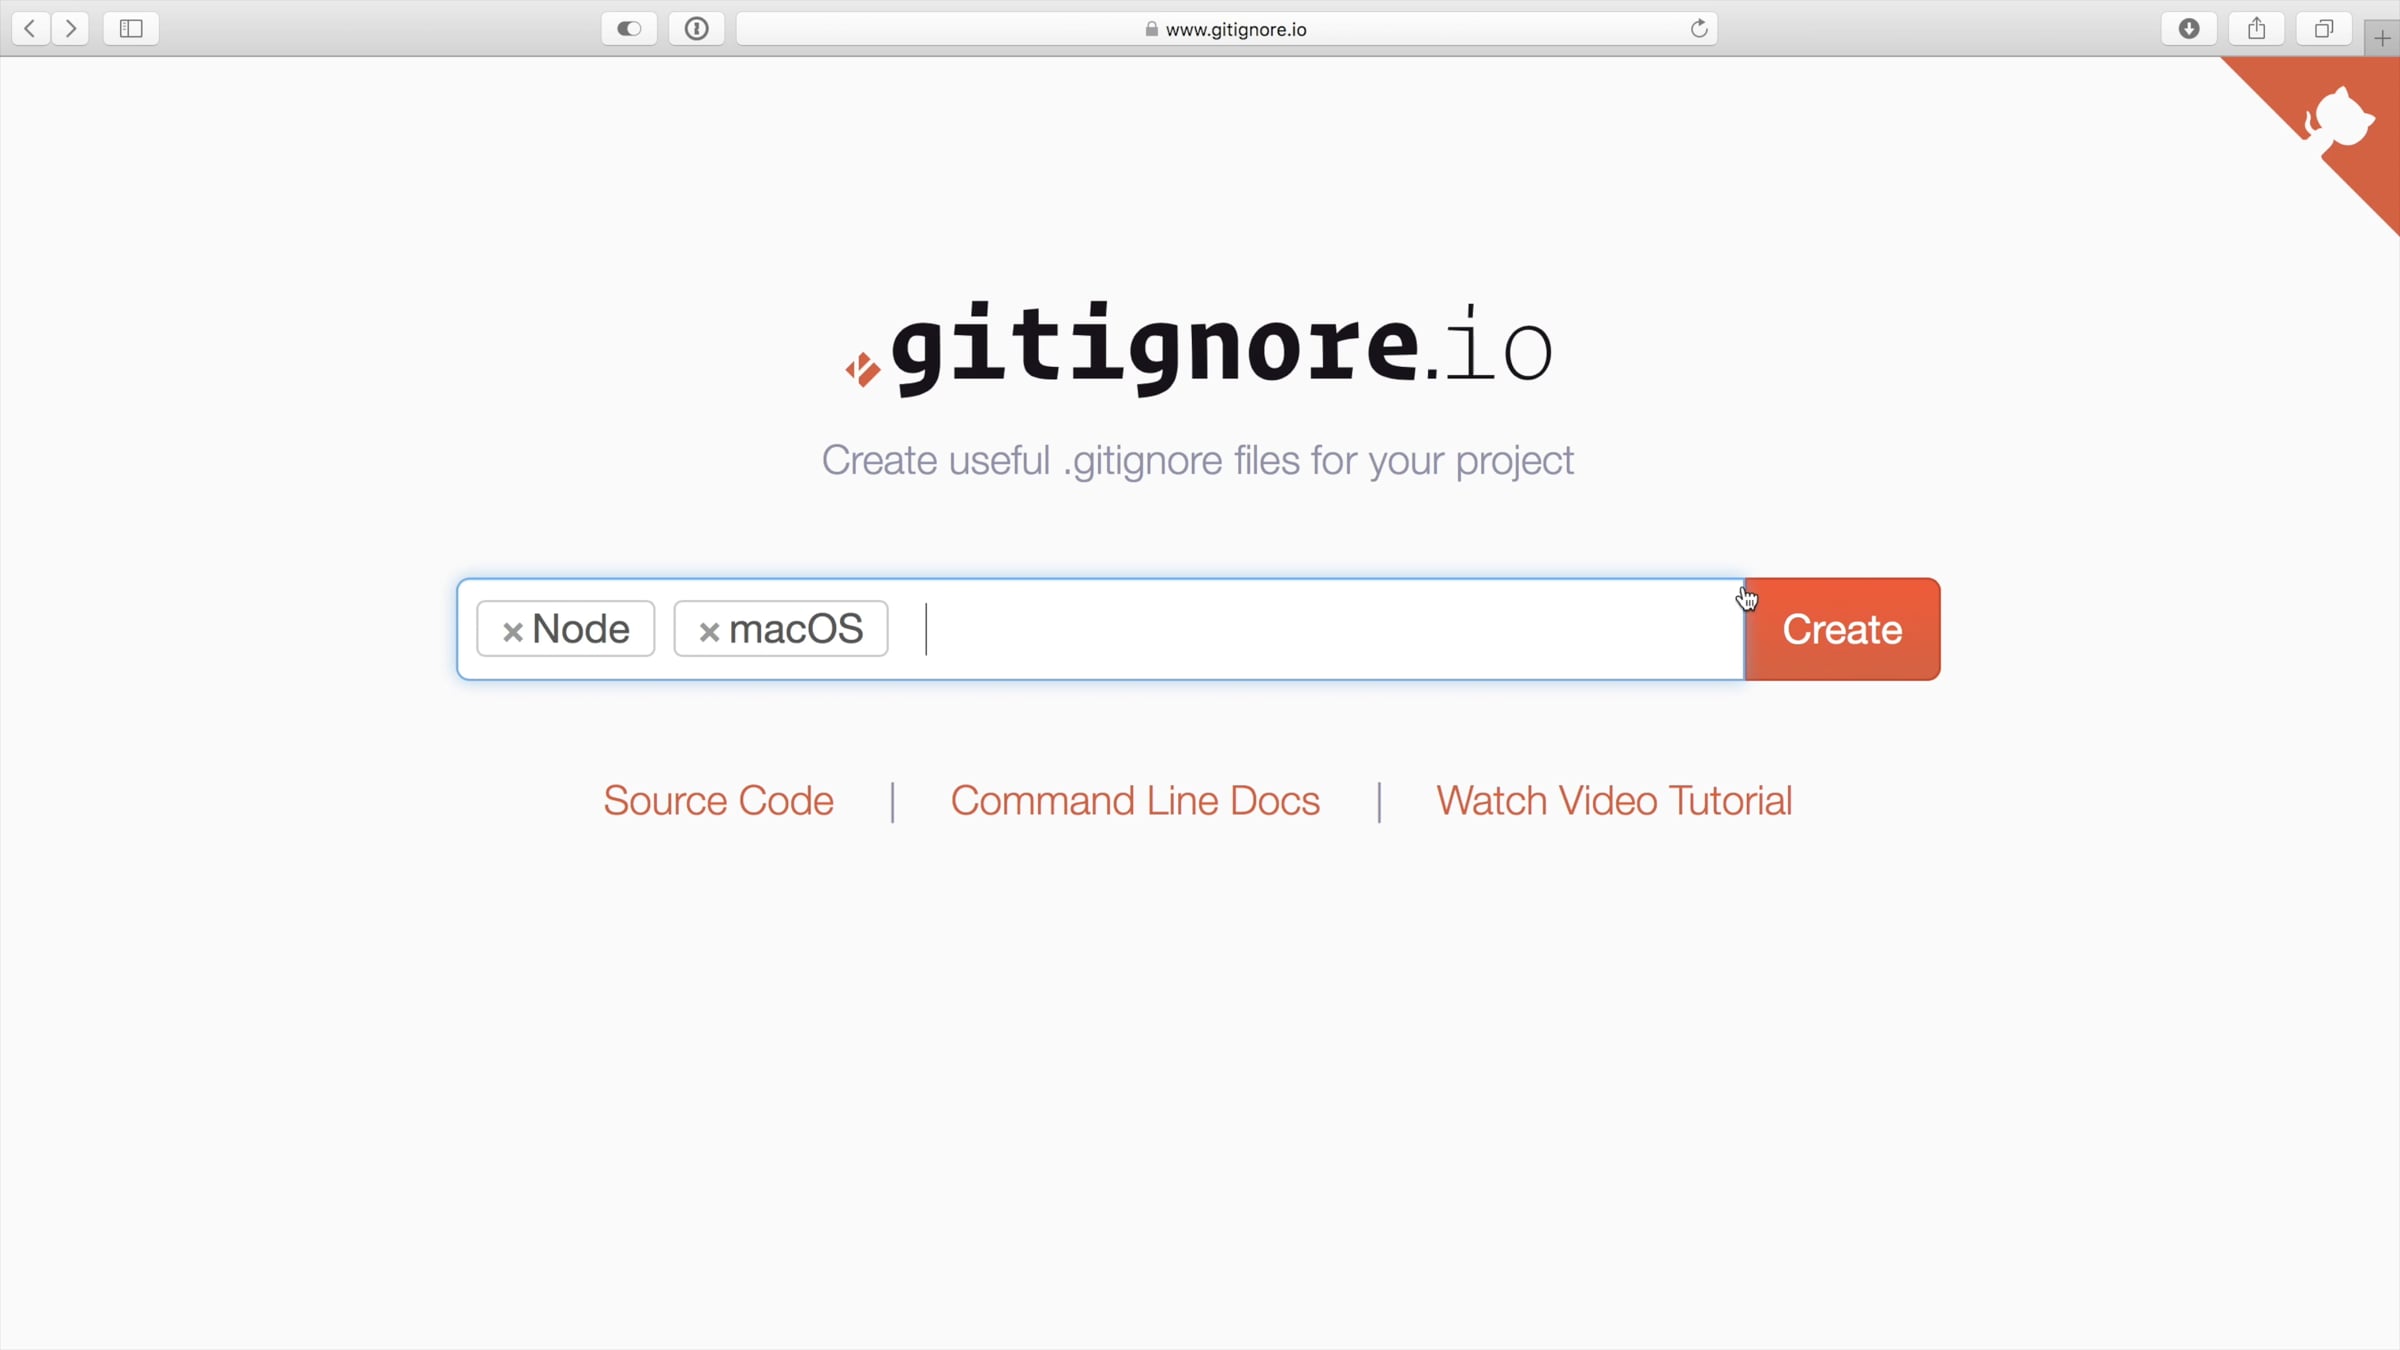This screenshot has height=1350, width=2400.
Task: Reload the gitignore.io page
Action: coord(1698,28)
